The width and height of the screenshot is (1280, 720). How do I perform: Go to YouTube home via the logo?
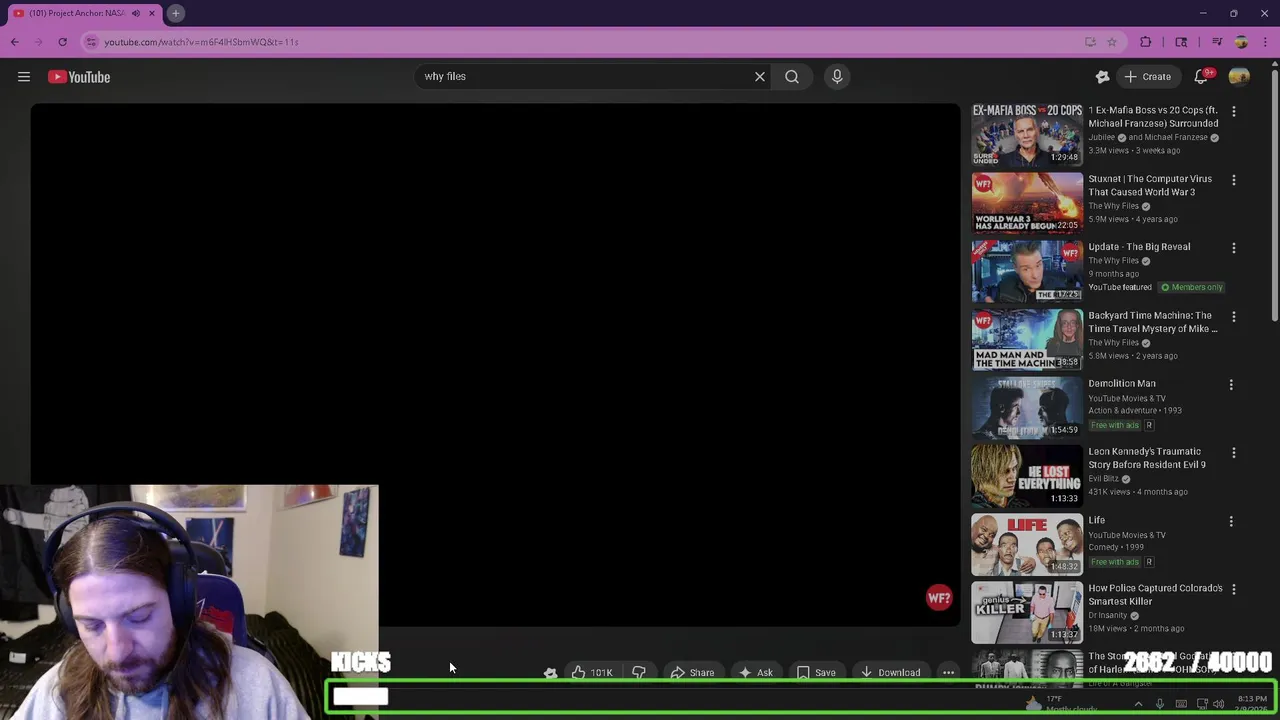[79, 77]
